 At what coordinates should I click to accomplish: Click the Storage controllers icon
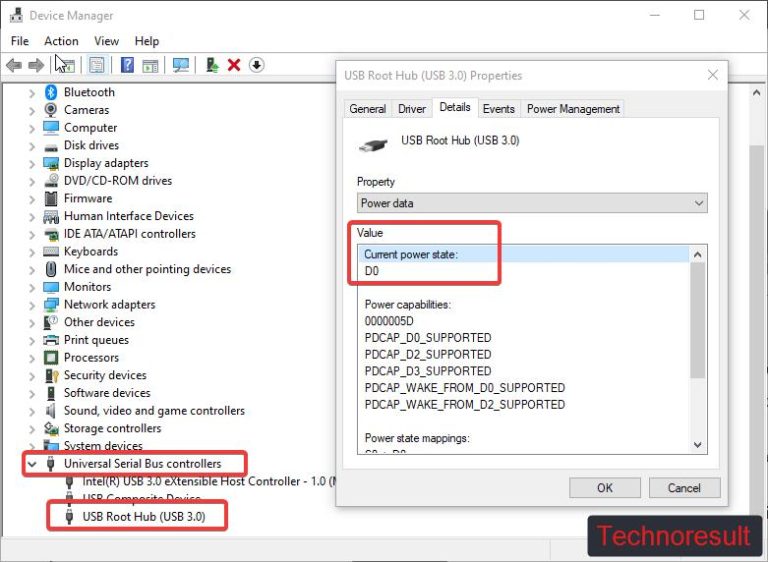pyautogui.click(x=50, y=428)
